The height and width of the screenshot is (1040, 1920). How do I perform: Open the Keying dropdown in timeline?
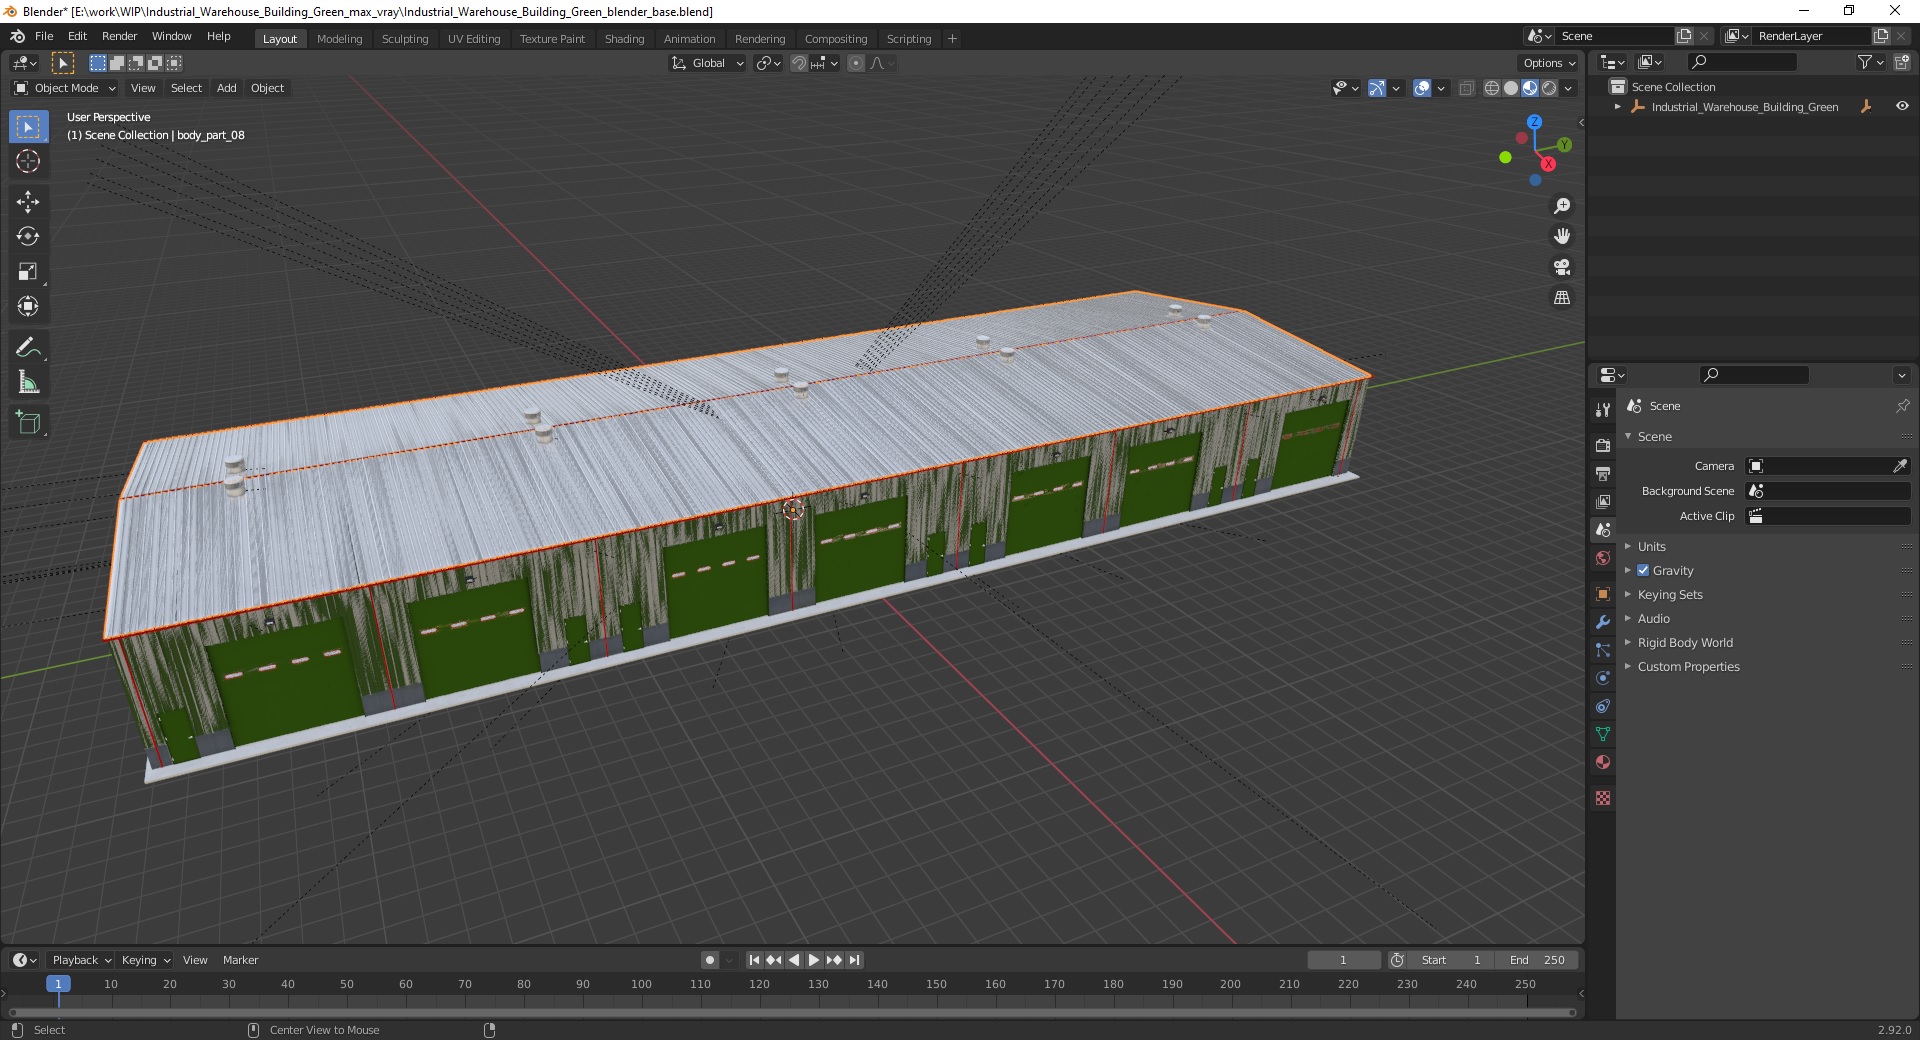(145, 960)
